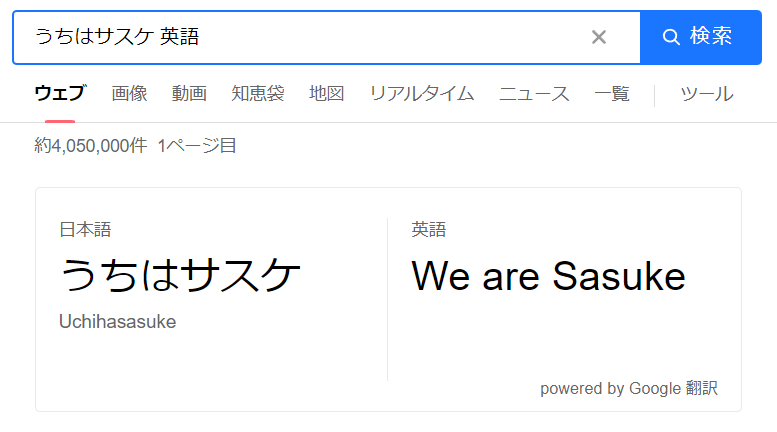Open the 地図 tab
Image resolution: width=777 pixels, height=432 pixels.
(327, 94)
